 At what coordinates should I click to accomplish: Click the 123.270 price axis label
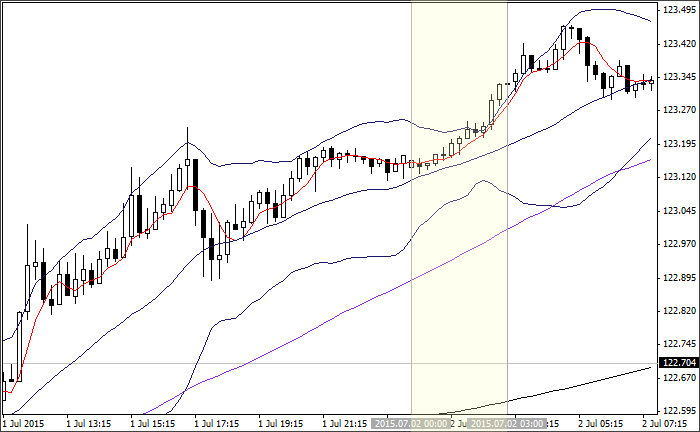coord(679,110)
